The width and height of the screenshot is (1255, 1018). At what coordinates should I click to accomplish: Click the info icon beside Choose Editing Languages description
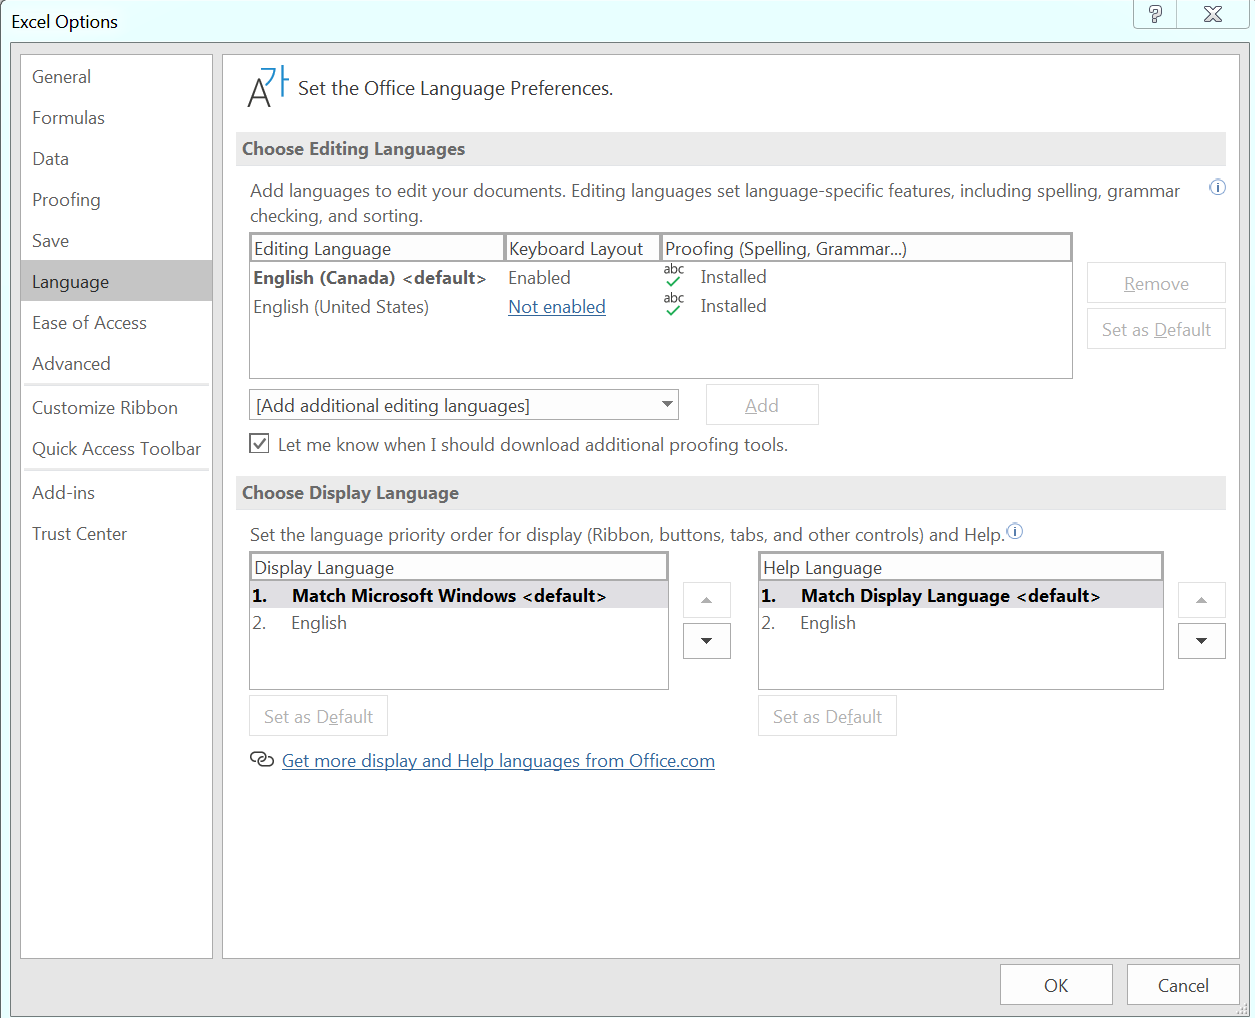click(1217, 188)
